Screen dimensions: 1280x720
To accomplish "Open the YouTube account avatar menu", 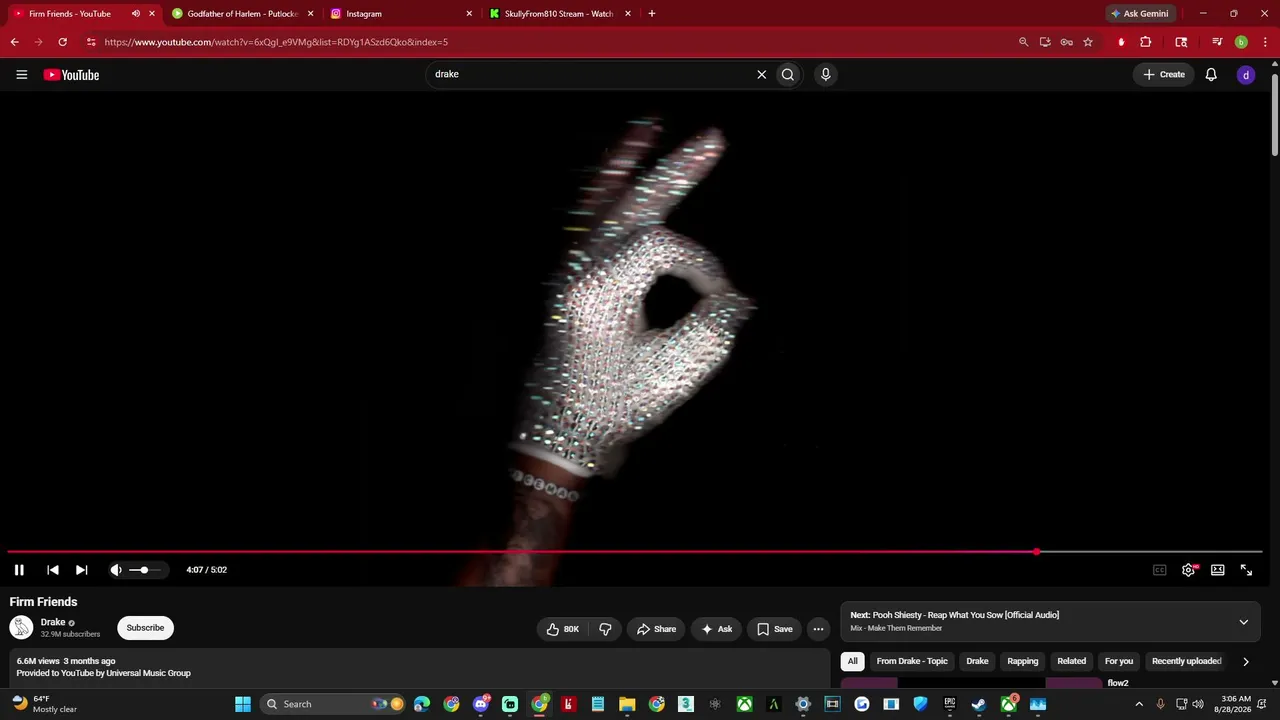I will click(x=1245, y=75).
